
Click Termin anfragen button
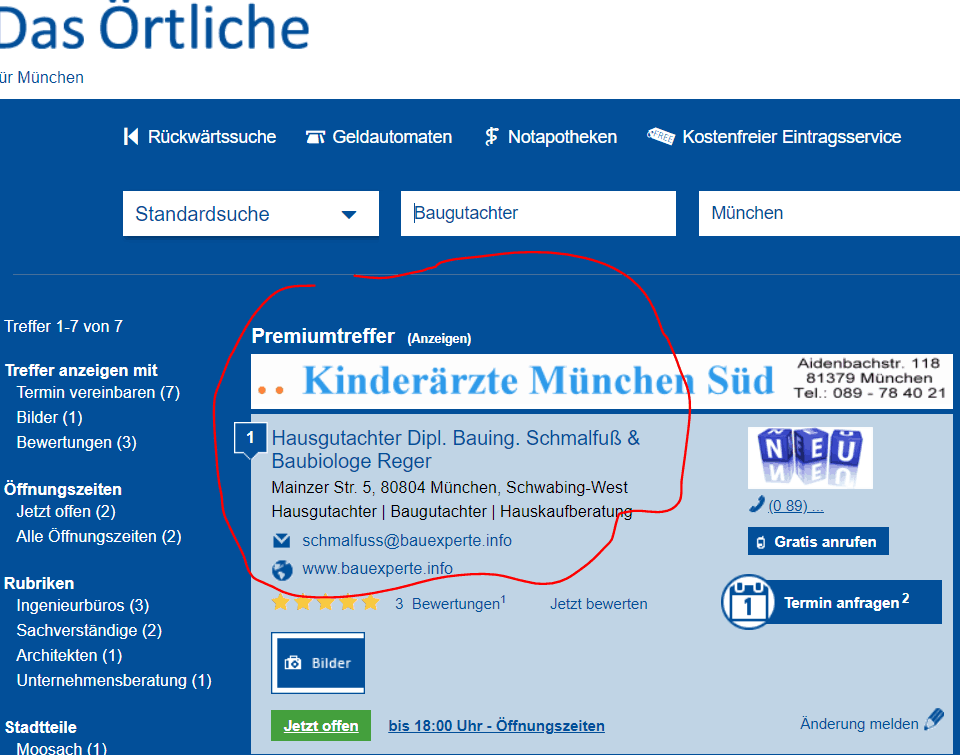tap(832, 602)
